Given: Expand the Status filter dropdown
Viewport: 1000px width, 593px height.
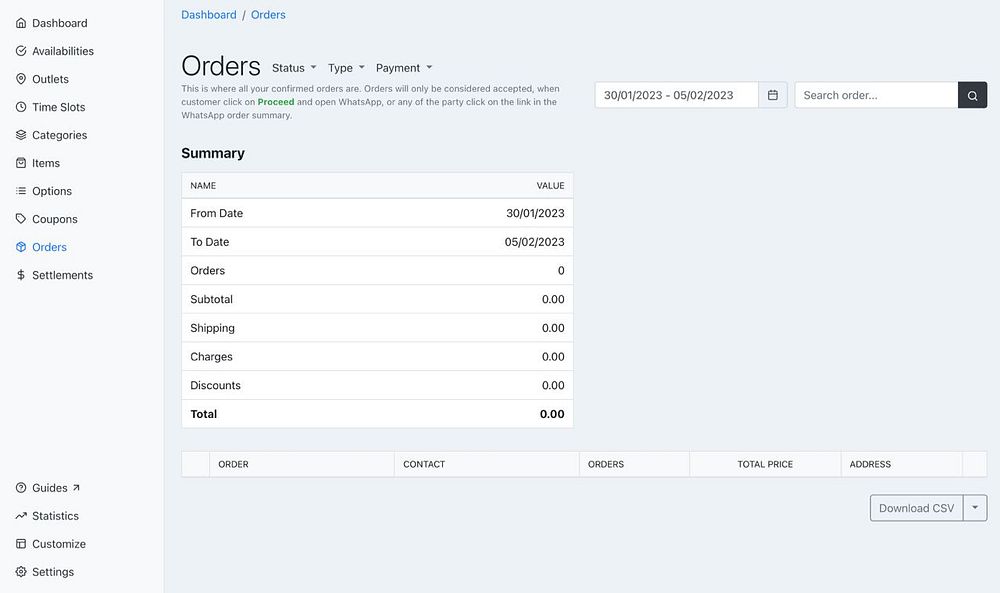Looking at the screenshot, I should (x=294, y=68).
